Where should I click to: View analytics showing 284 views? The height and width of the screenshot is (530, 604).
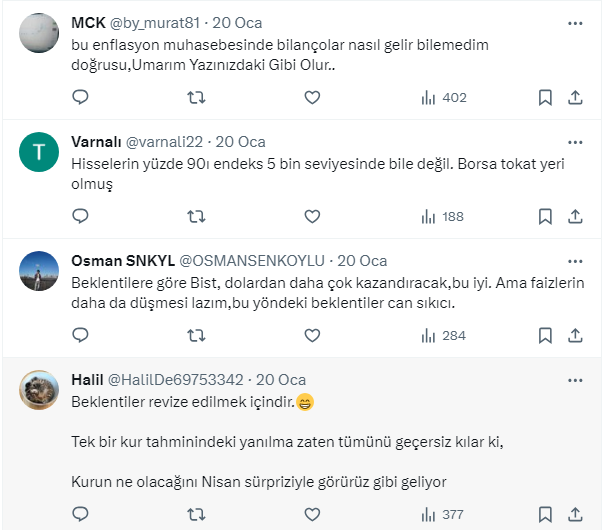click(x=444, y=335)
